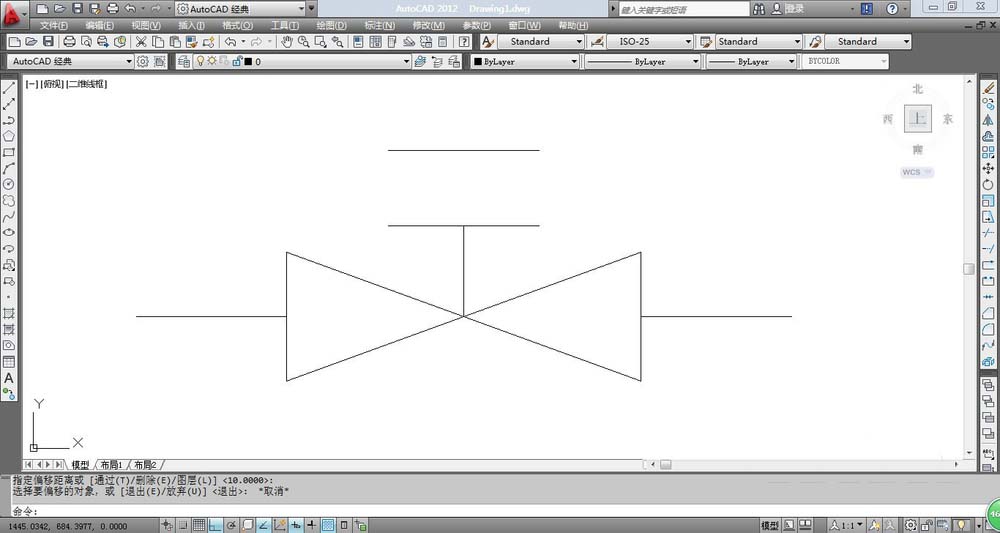
Task: Toggle Grid Display in status bar
Action: pyautogui.click(x=199, y=525)
